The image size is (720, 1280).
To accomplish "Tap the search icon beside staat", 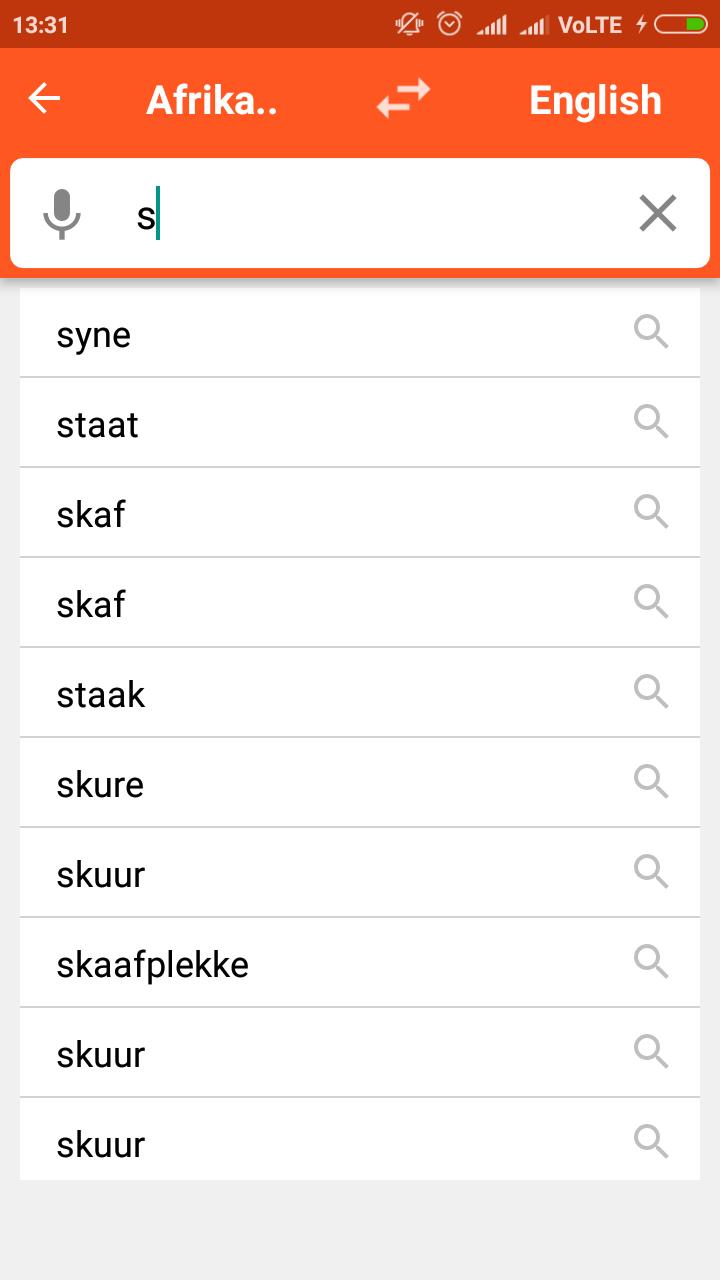I will click(651, 422).
